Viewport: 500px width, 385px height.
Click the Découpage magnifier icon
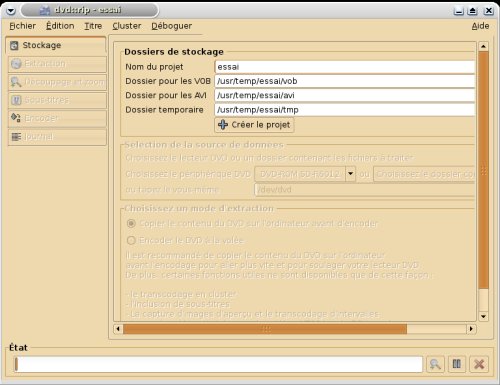[x=16, y=82]
